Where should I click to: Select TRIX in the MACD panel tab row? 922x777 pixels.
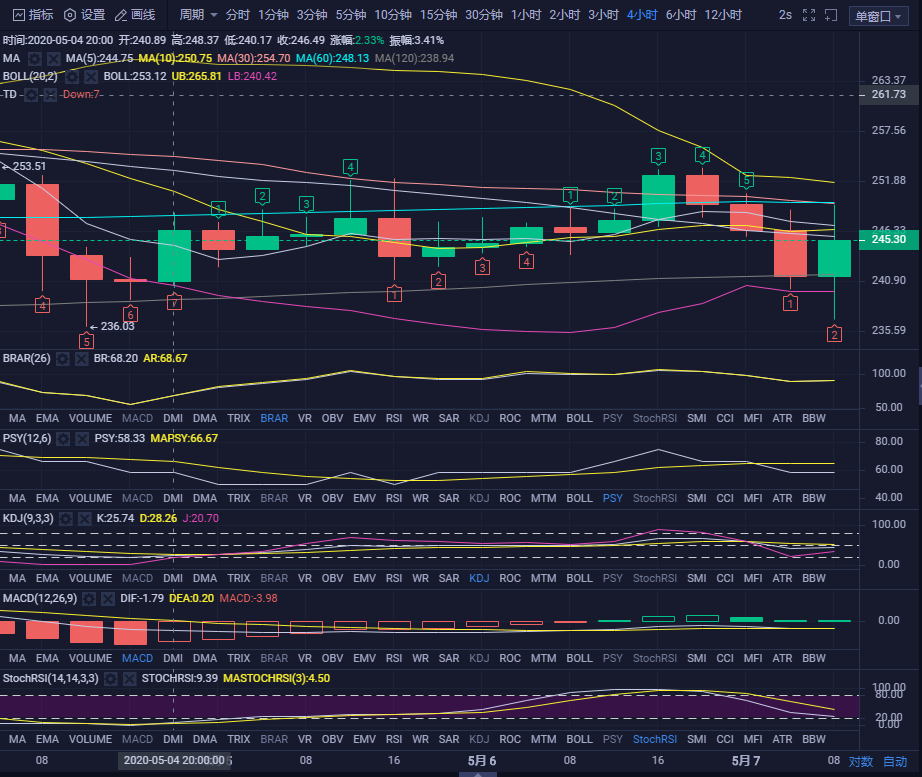click(x=239, y=658)
